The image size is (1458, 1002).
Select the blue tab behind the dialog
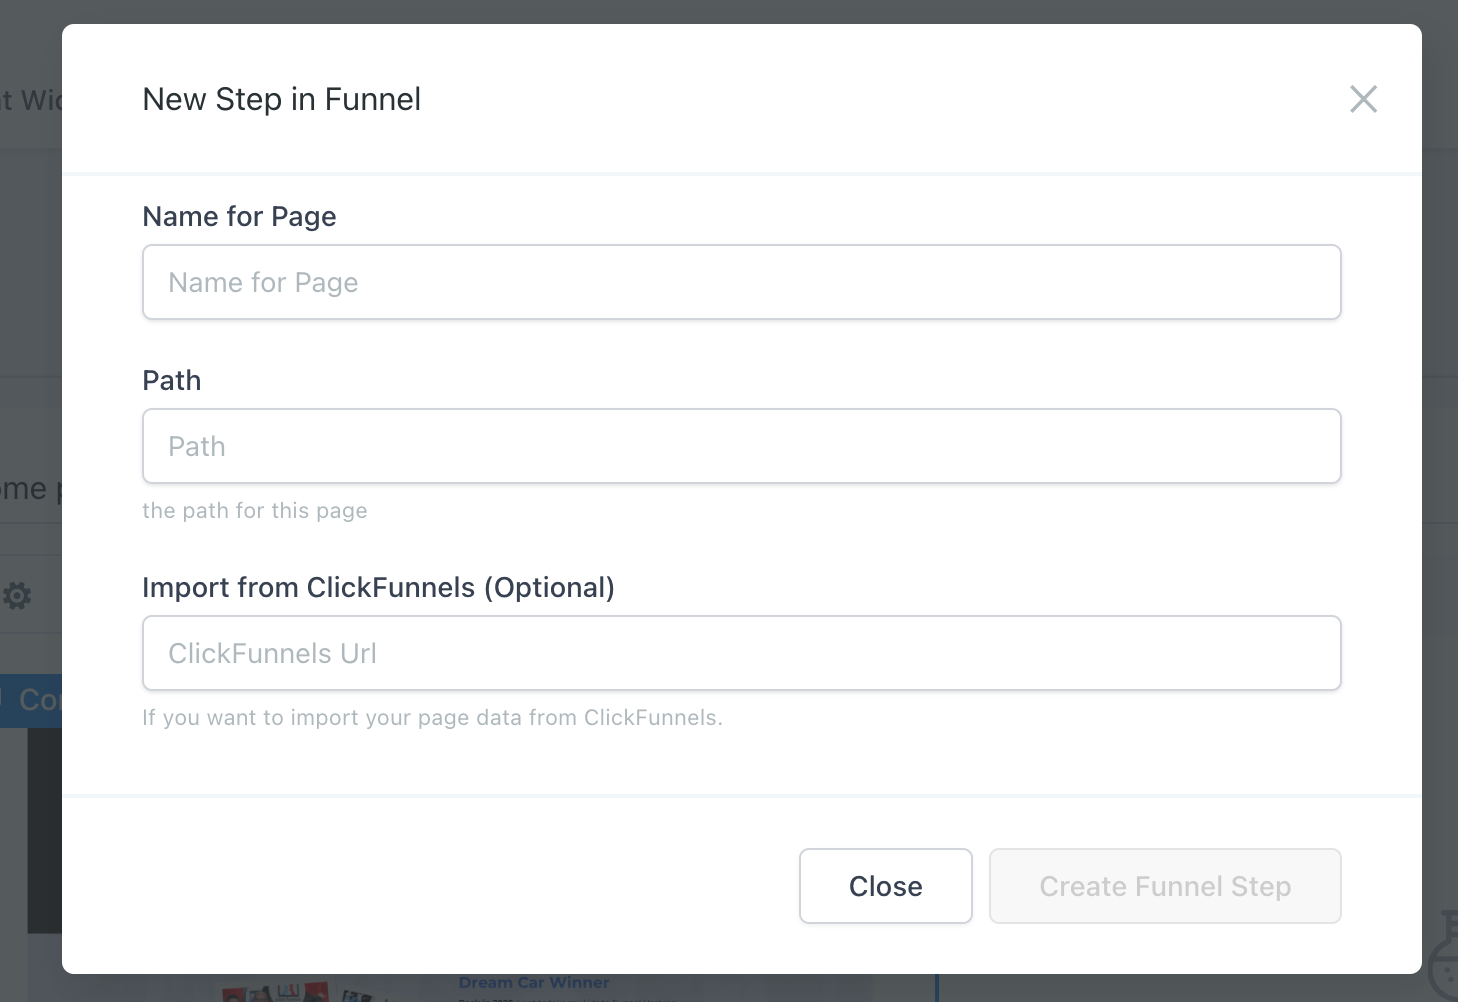(x=31, y=700)
